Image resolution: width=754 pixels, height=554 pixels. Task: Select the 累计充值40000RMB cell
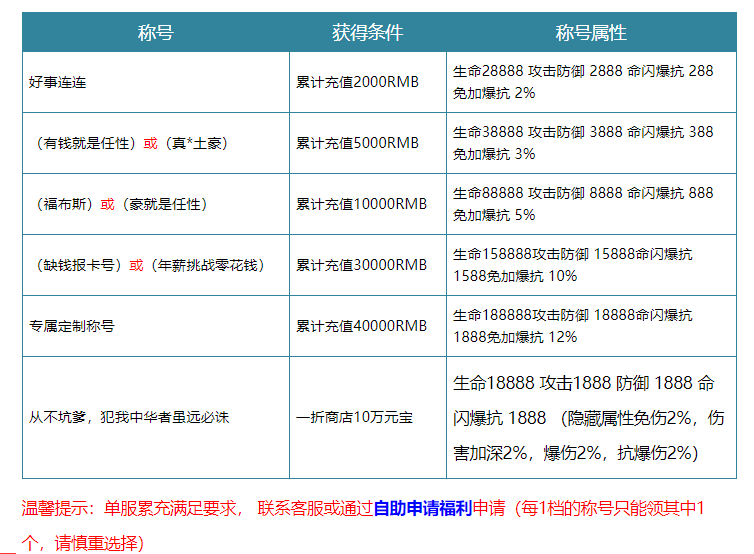(368, 326)
